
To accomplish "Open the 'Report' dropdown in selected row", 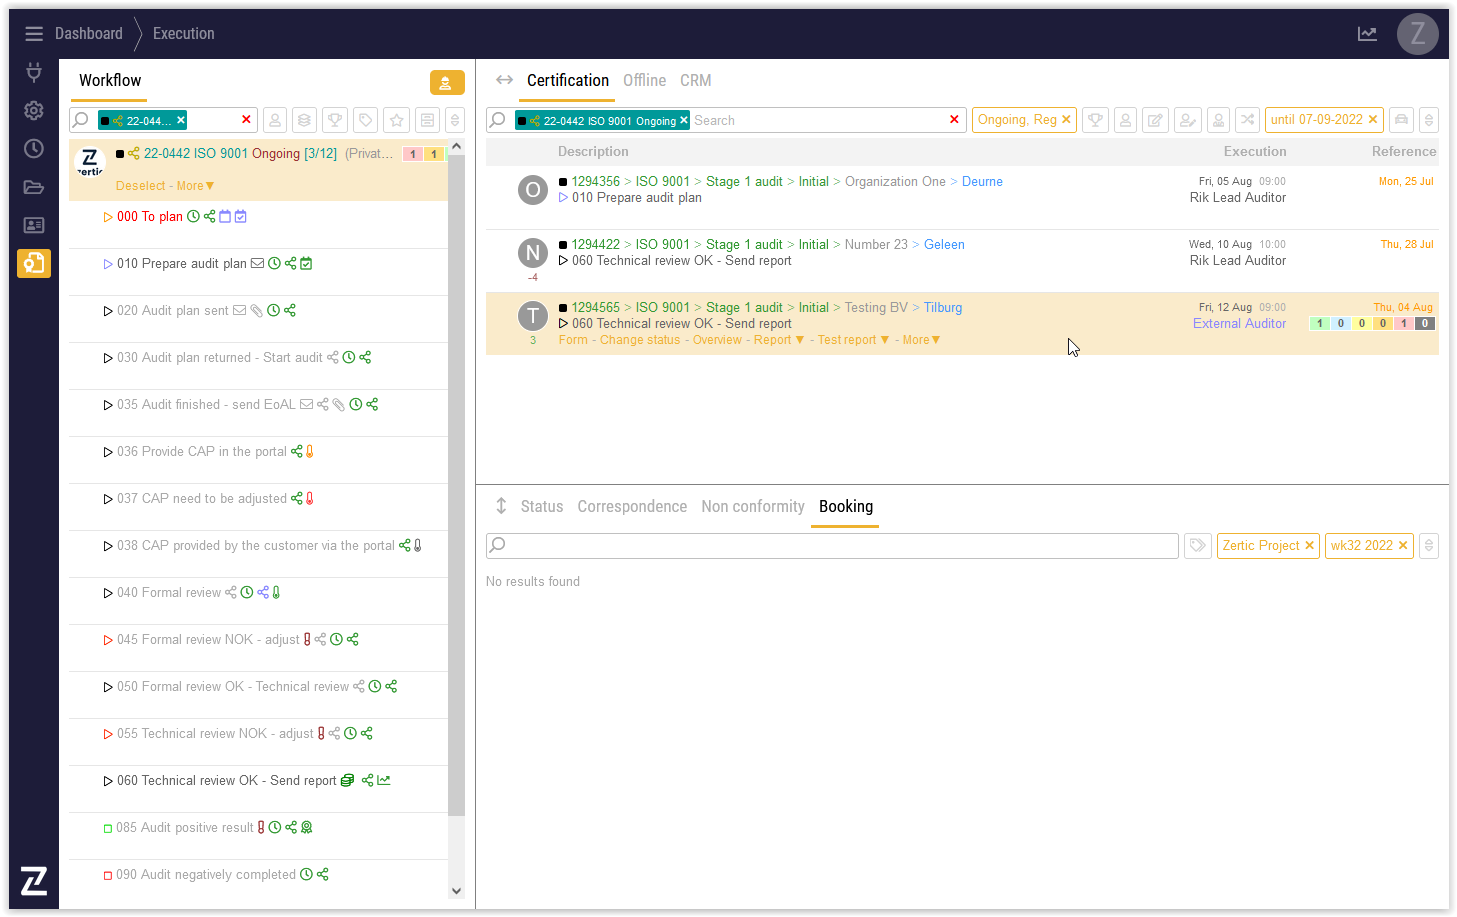I will [x=779, y=340].
